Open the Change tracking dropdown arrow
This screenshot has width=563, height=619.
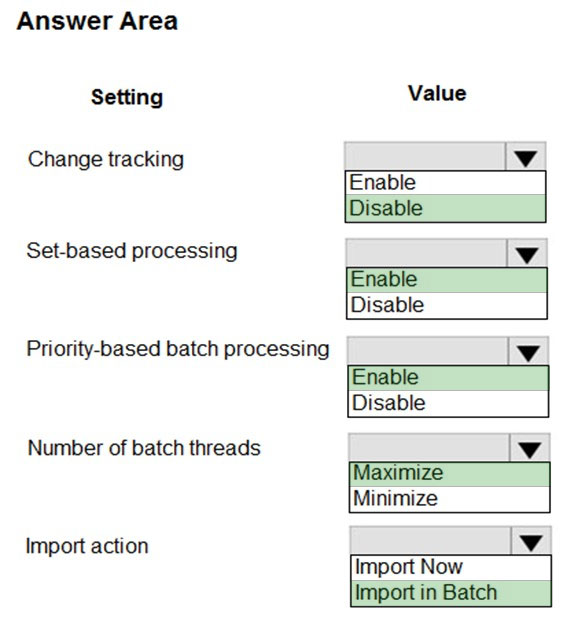click(525, 157)
